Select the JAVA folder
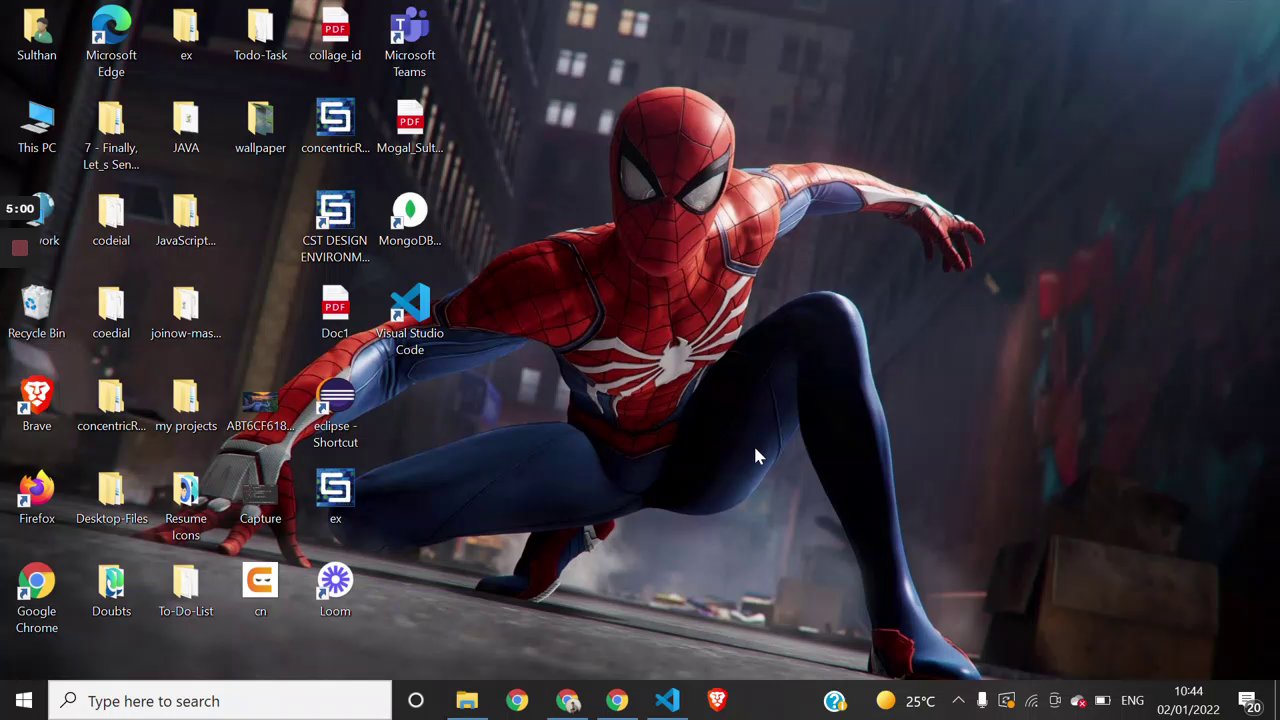Screen dimensions: 1280x720 click(x=186, y=128)
